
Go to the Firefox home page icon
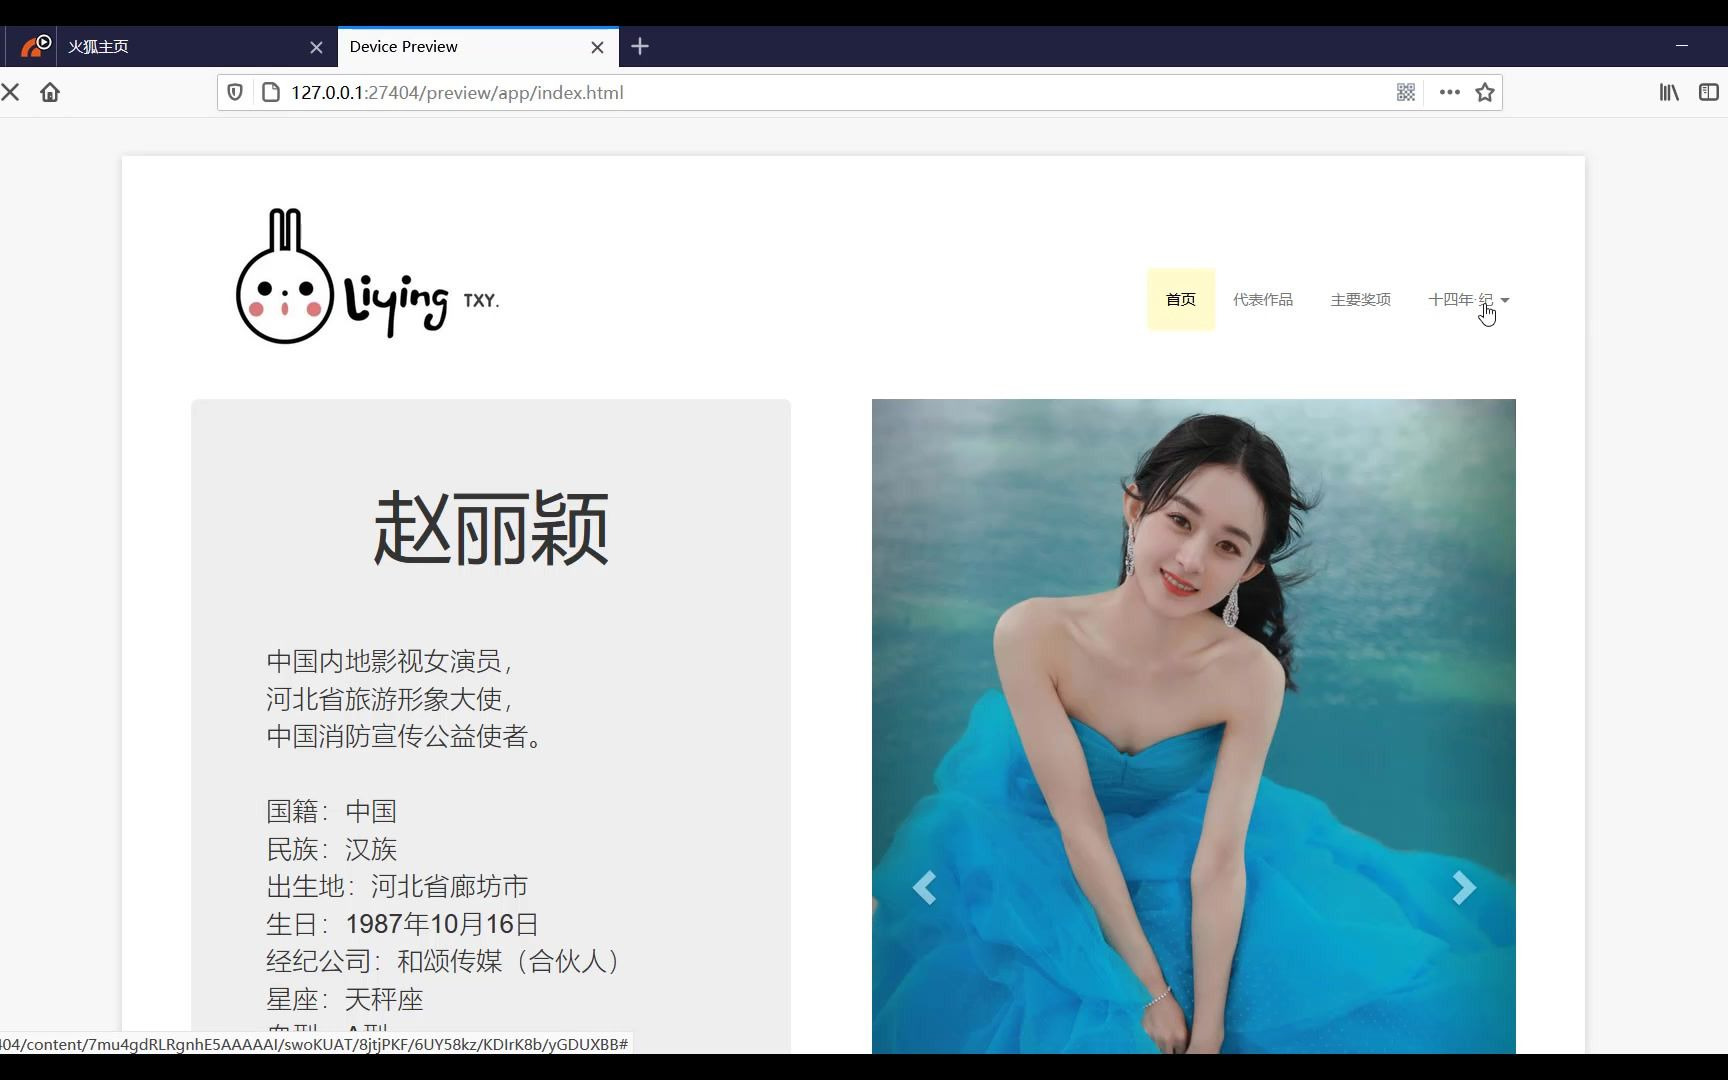[x=50, y=92]
